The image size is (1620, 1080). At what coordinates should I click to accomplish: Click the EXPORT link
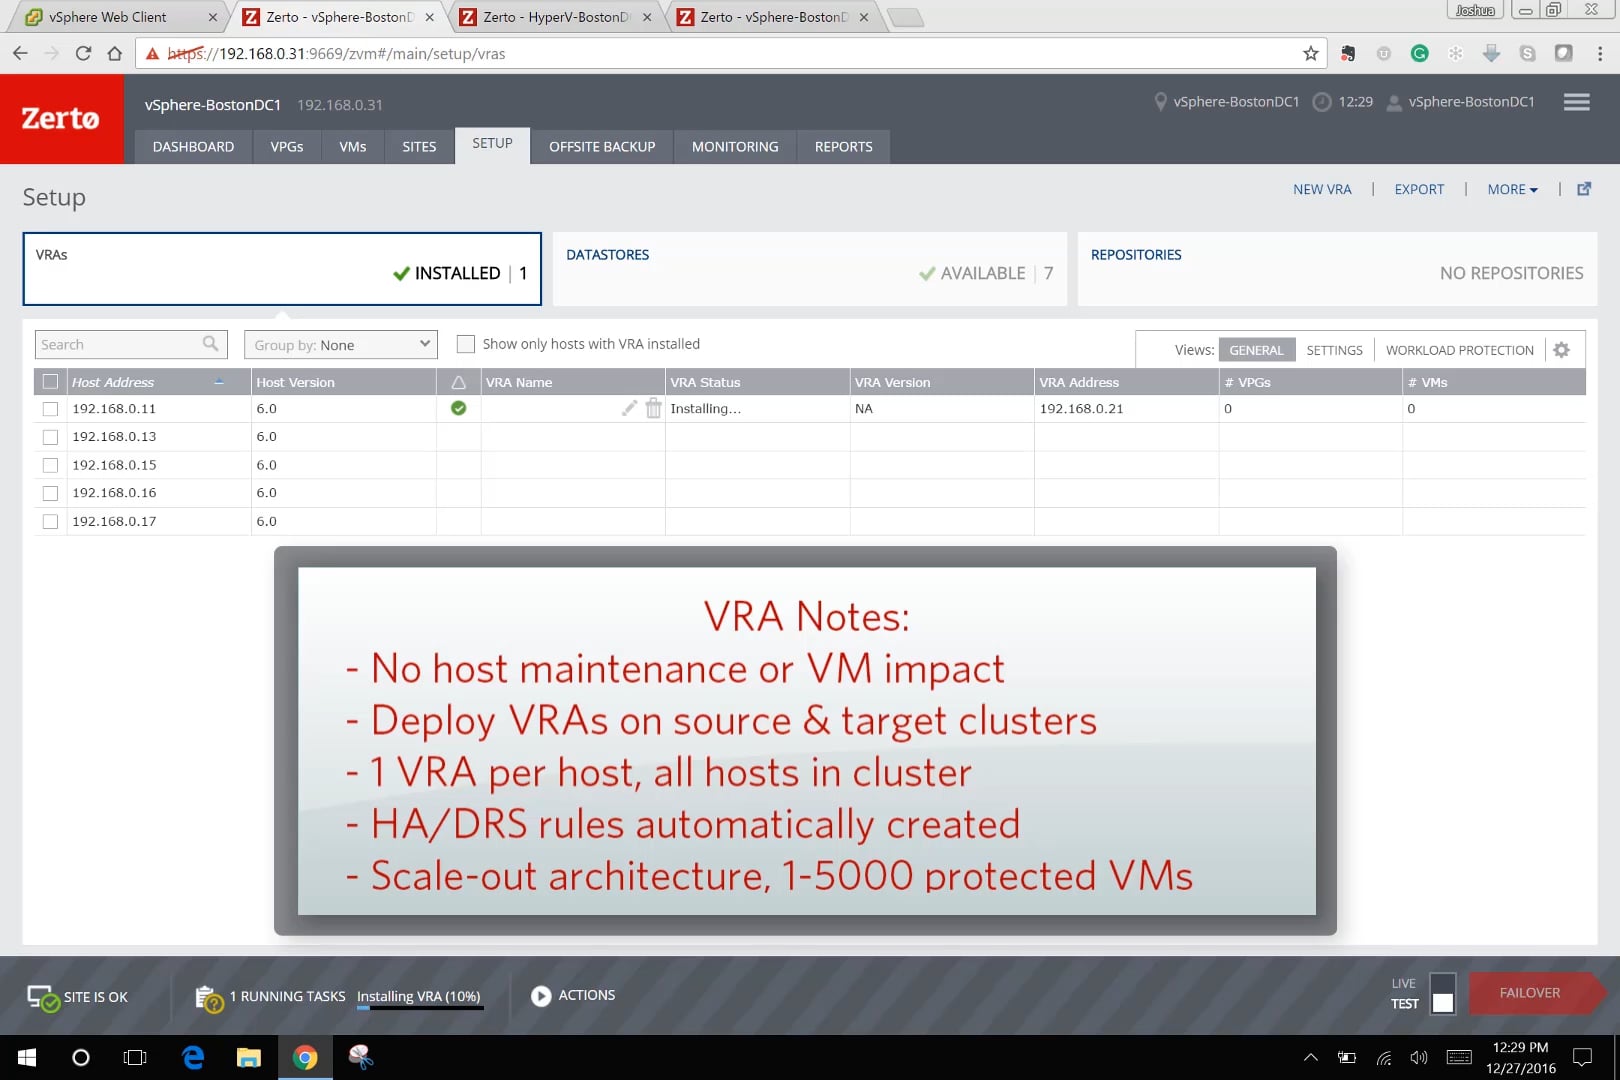tap(1419, 189)
